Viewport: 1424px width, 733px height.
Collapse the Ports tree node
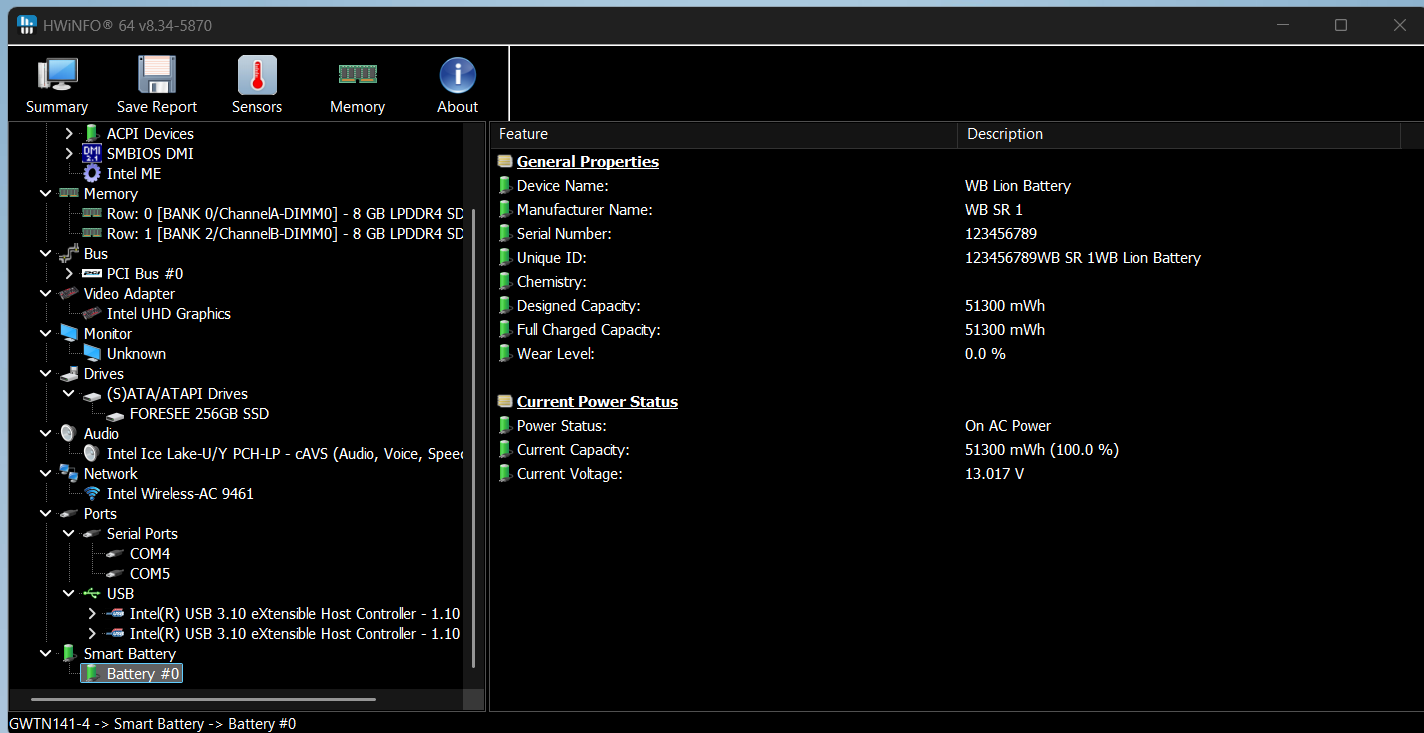[x=46, y=513]
